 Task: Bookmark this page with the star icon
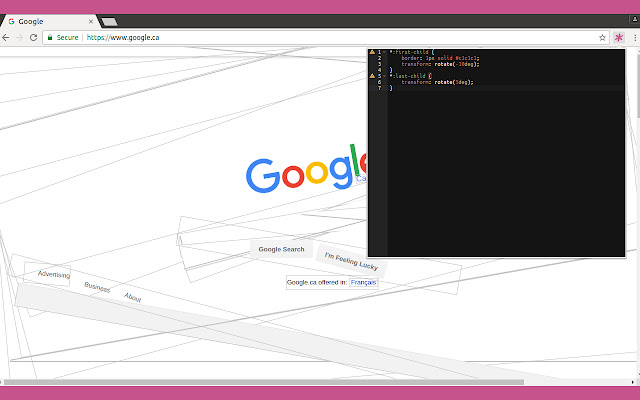pos(602,38)
